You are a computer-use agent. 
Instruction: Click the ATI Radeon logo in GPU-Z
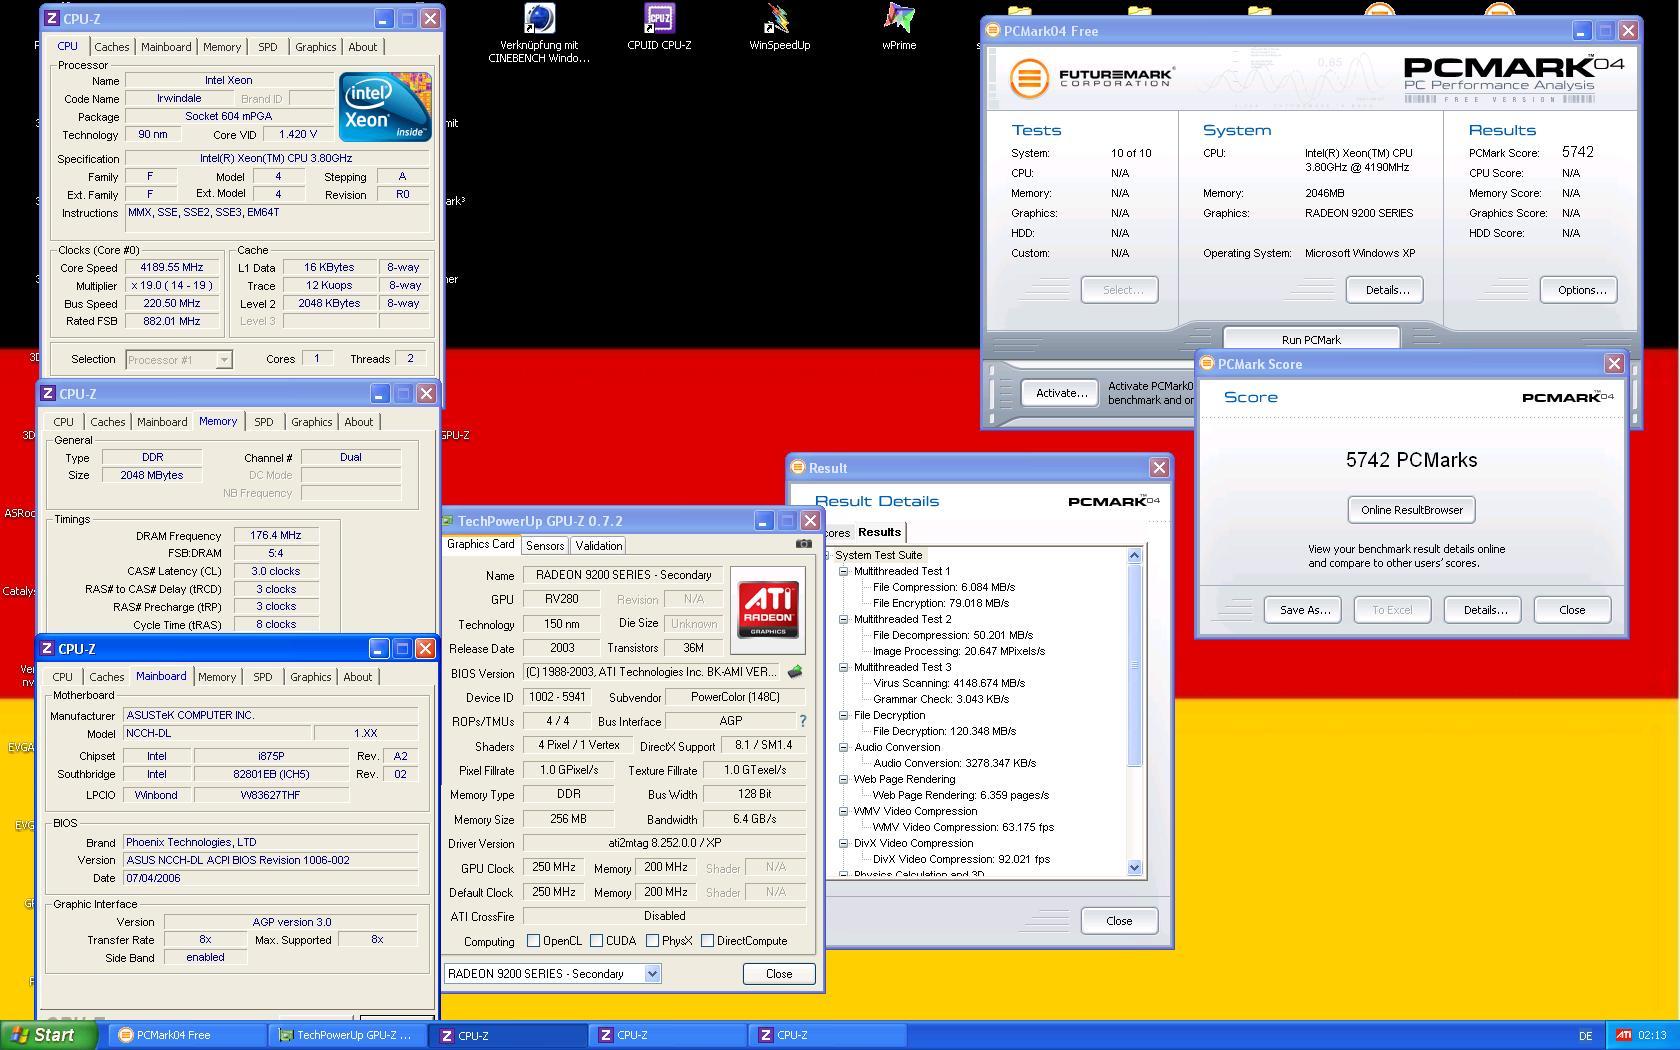click(768, 610)
